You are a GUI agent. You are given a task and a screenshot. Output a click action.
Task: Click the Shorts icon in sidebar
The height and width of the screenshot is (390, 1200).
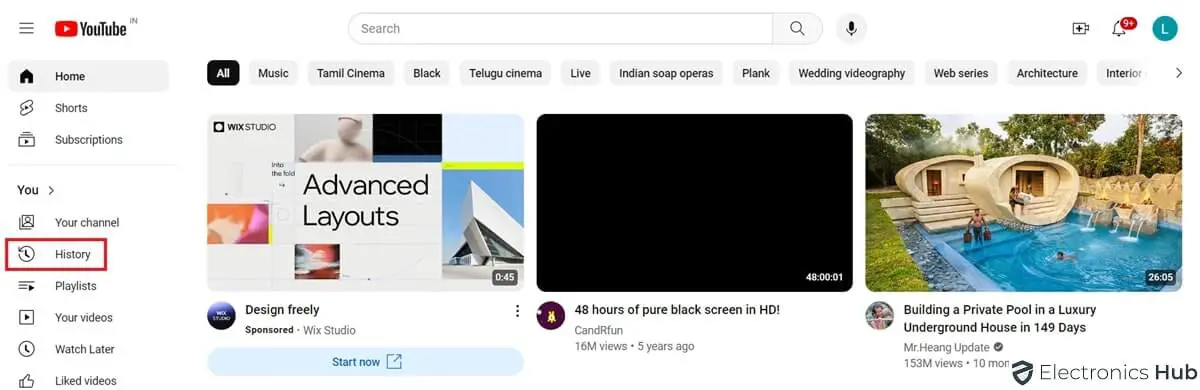click(27, 108)
